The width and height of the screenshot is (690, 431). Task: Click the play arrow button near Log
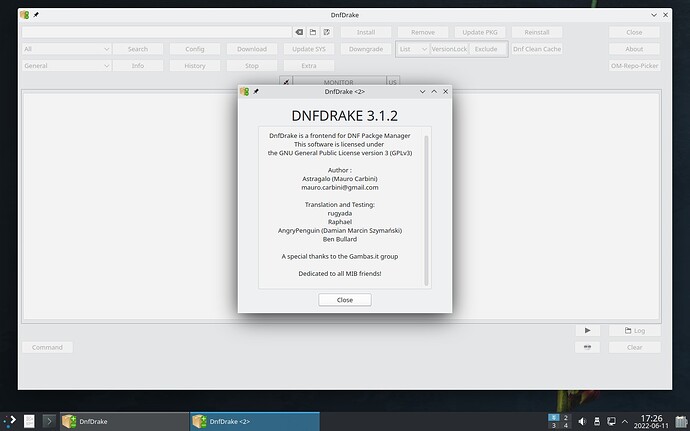[587, 330]
